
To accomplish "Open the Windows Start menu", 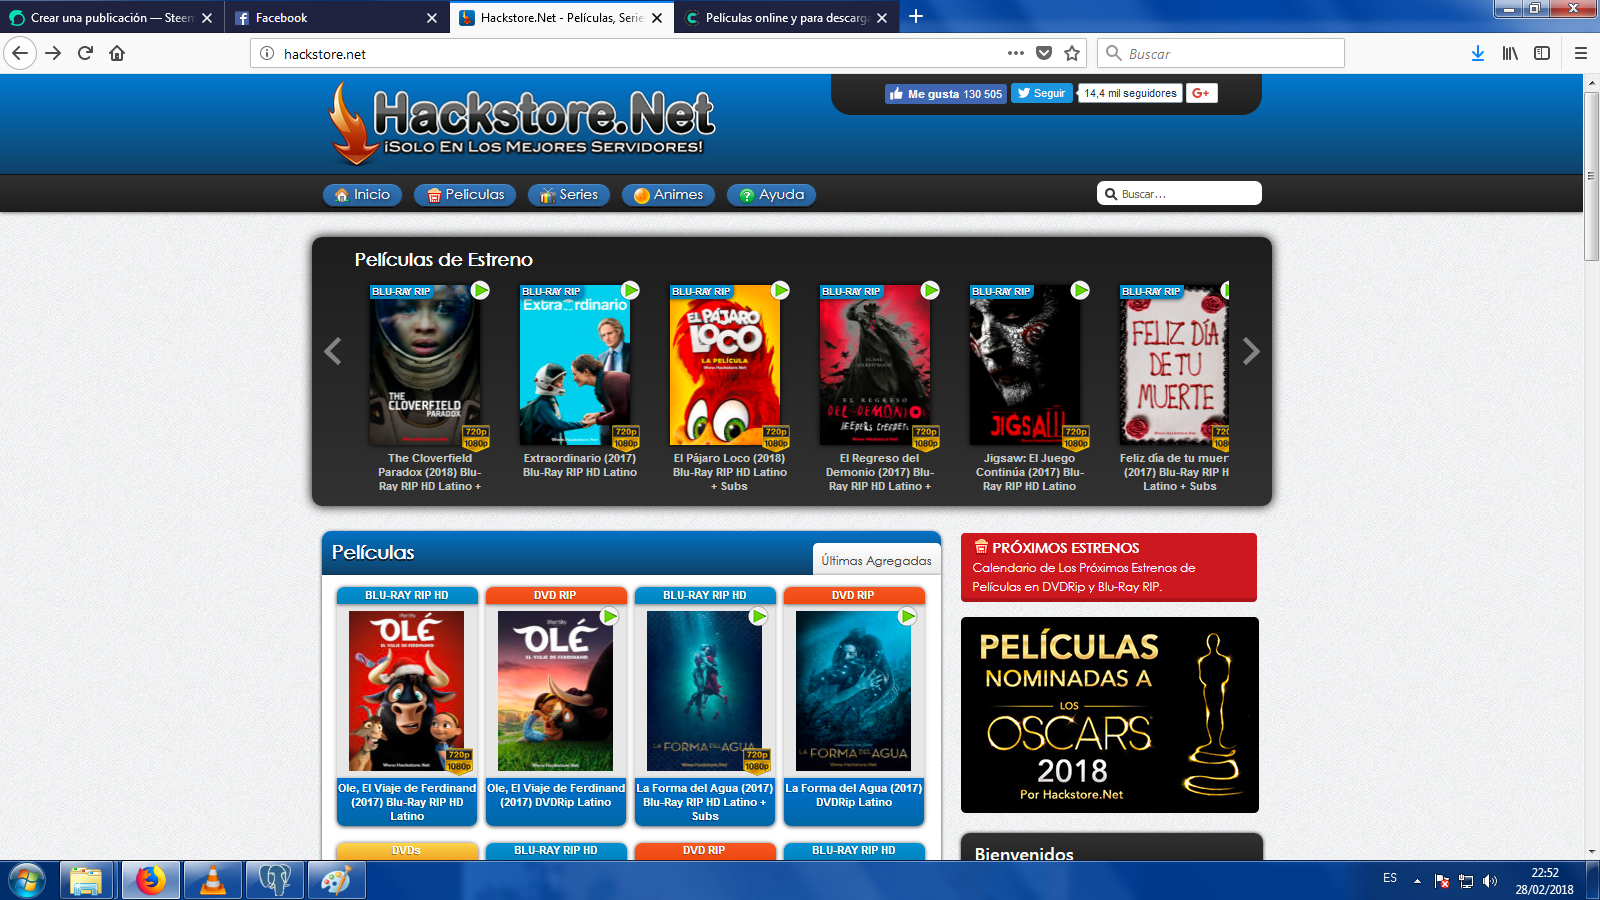I will (27, 881).
